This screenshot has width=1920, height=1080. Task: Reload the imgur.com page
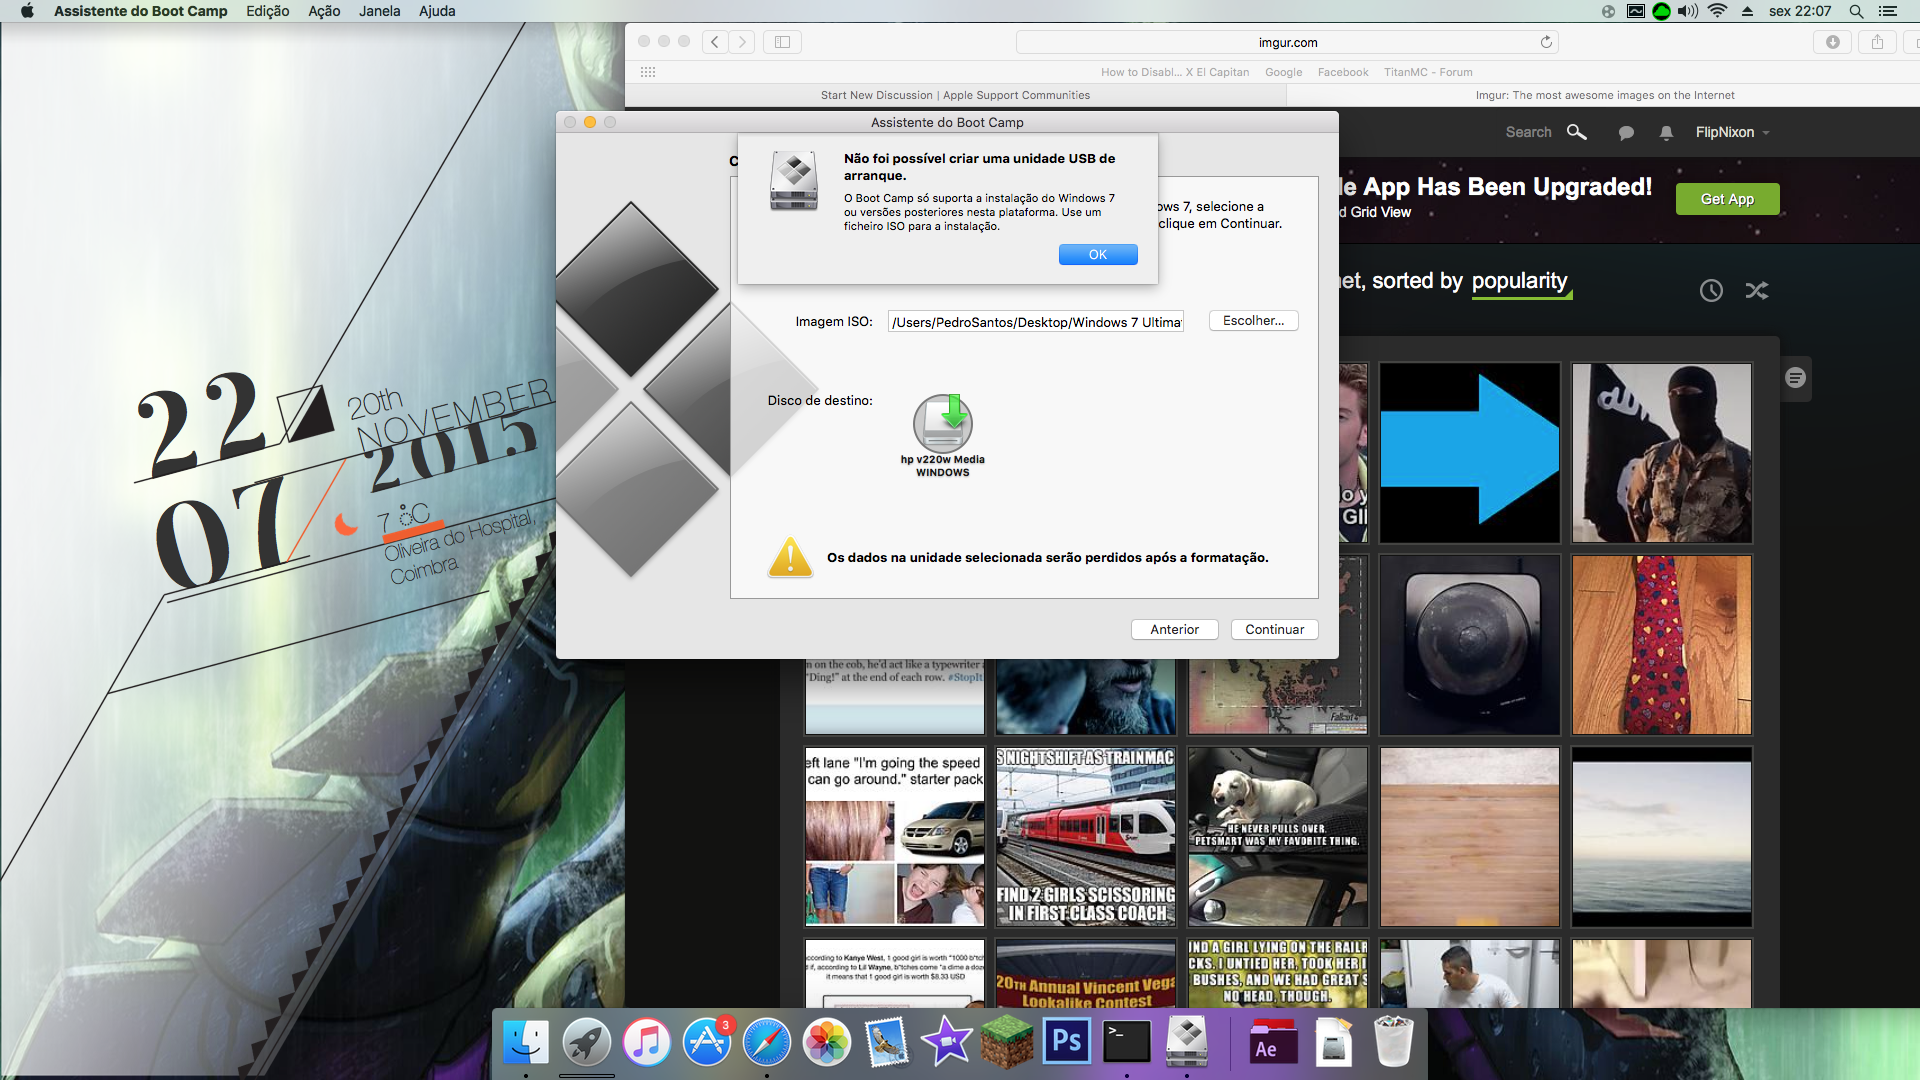click(x=1546, y=42)
